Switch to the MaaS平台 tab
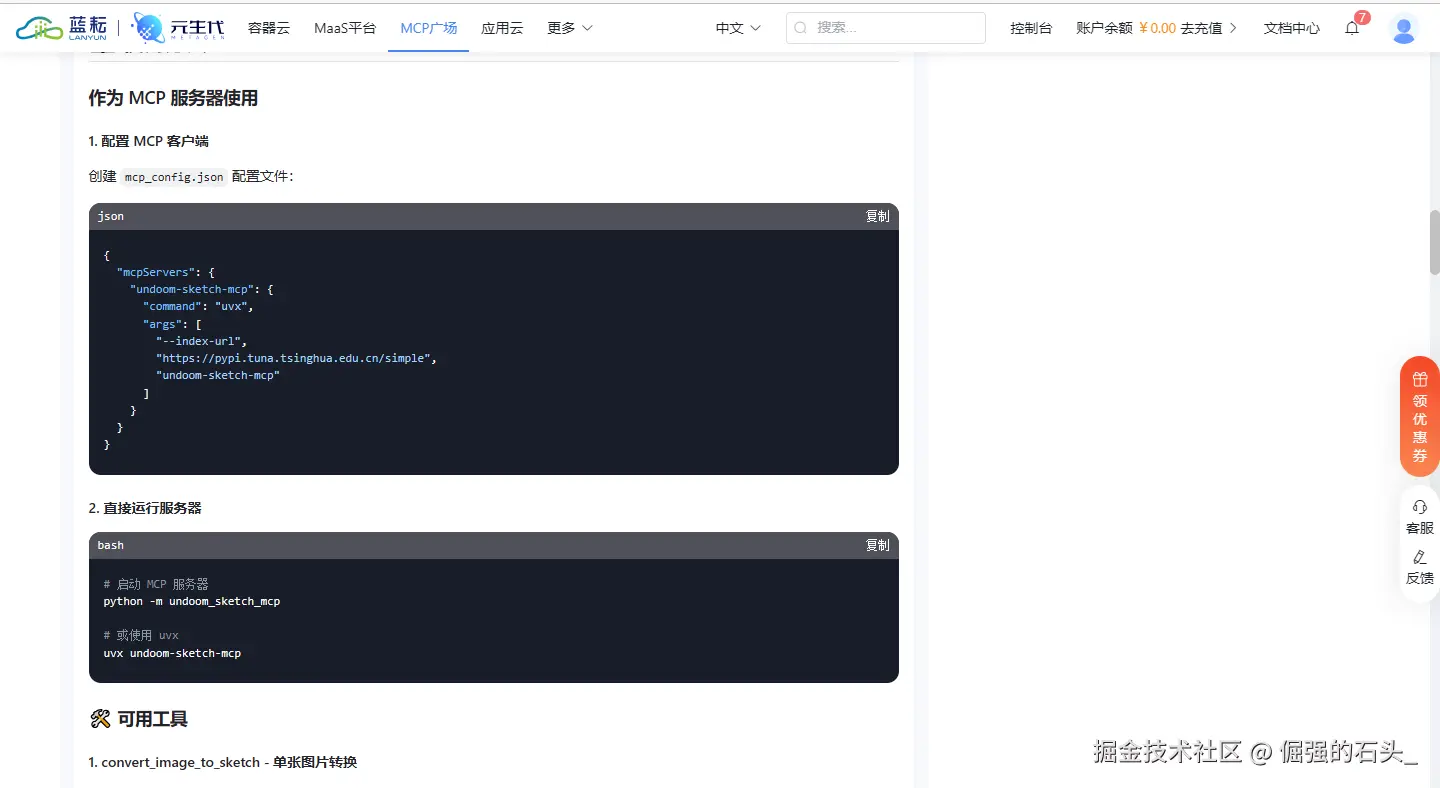This screenshot has width=1440, height=788. (x=345, y=28)
